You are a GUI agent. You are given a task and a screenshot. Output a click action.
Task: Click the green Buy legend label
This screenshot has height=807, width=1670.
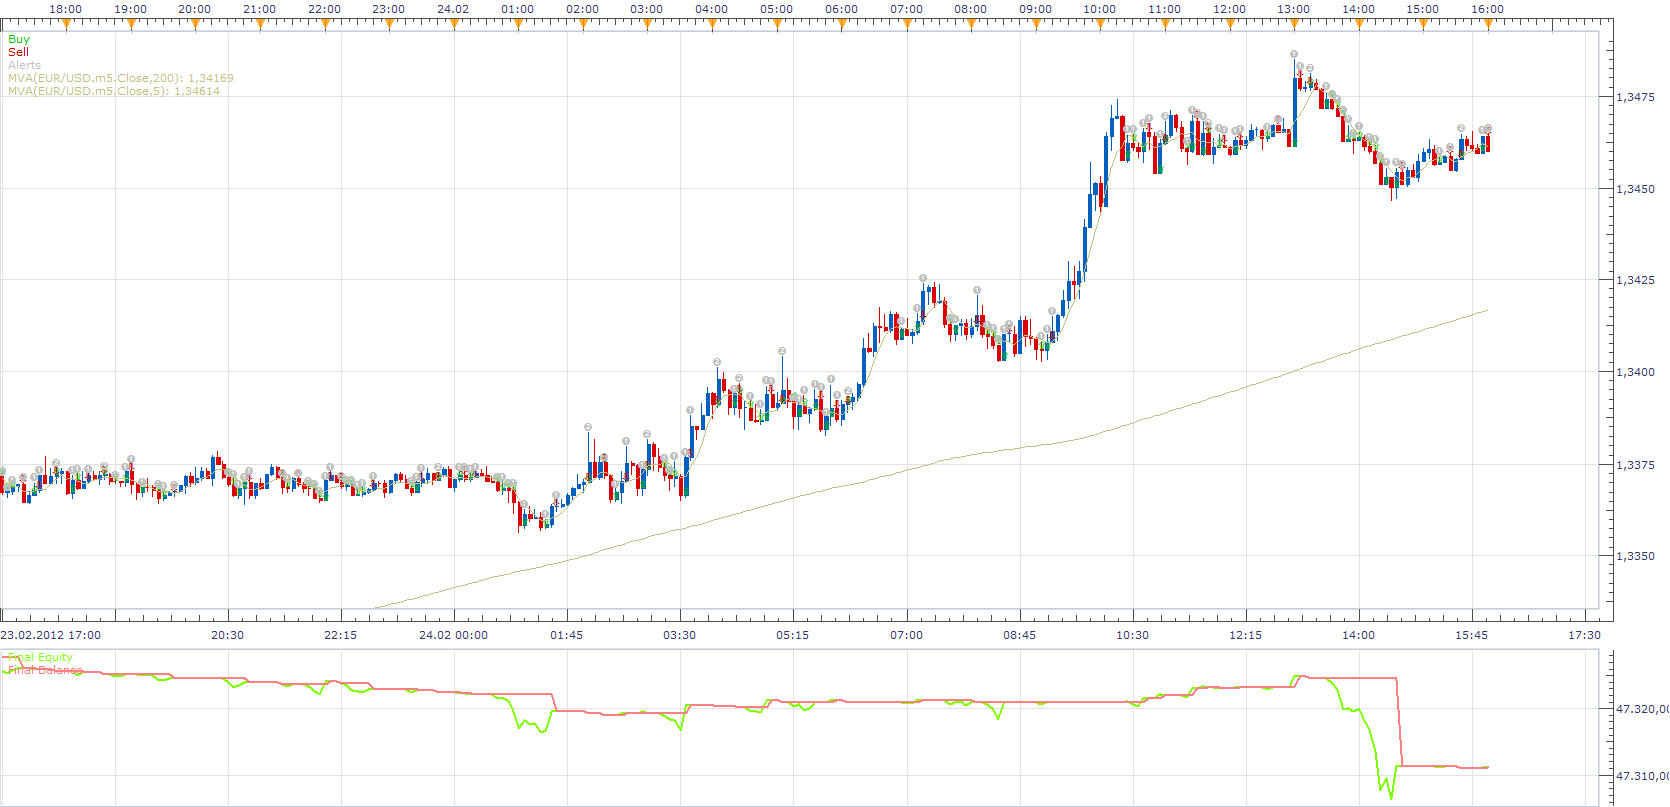click(19, 39)
